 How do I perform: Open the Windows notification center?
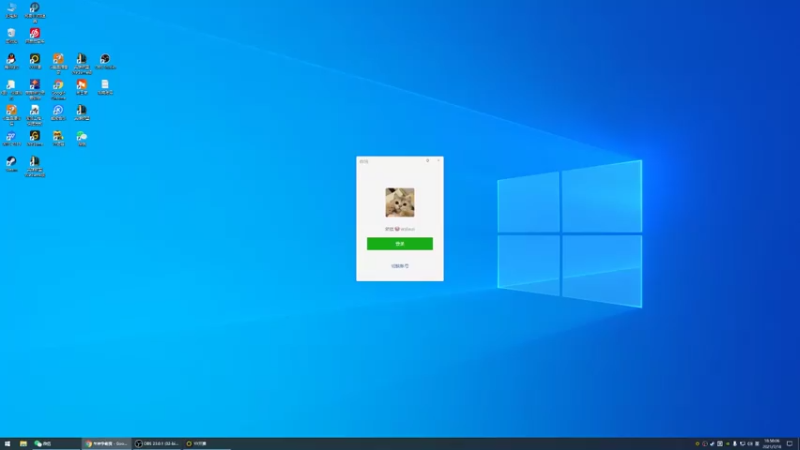(x=790, y=444)
